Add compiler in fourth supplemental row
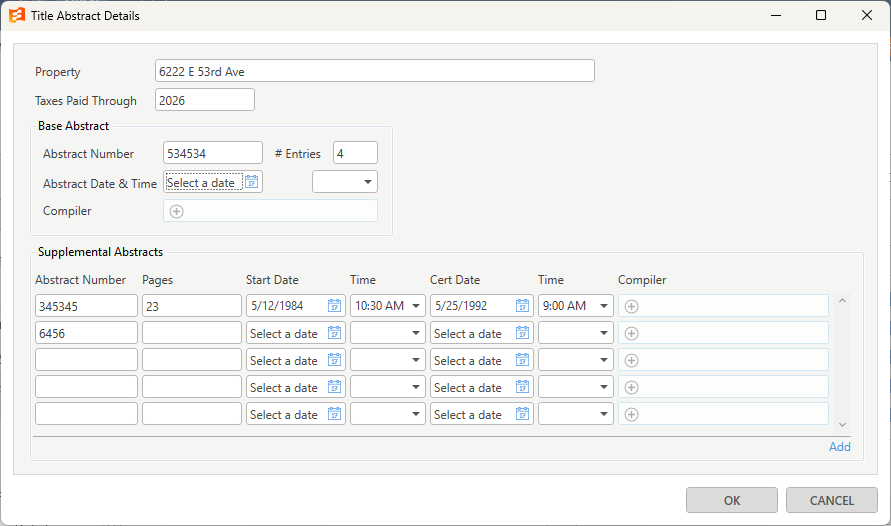Screen dimensions: 891x526 [x=631, y=387]
